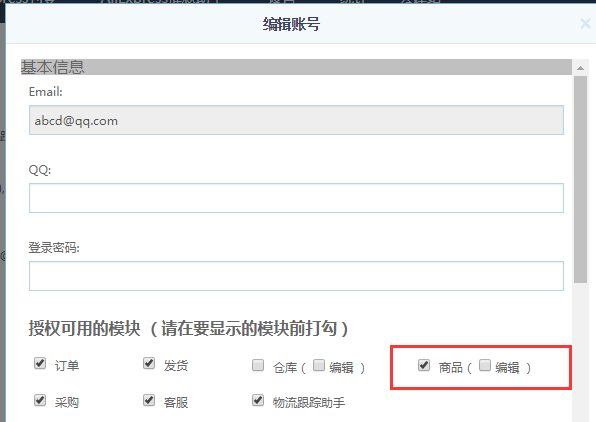Close the 编辑账号 dialog
The image size is (596, 422).
coord(585,24)
